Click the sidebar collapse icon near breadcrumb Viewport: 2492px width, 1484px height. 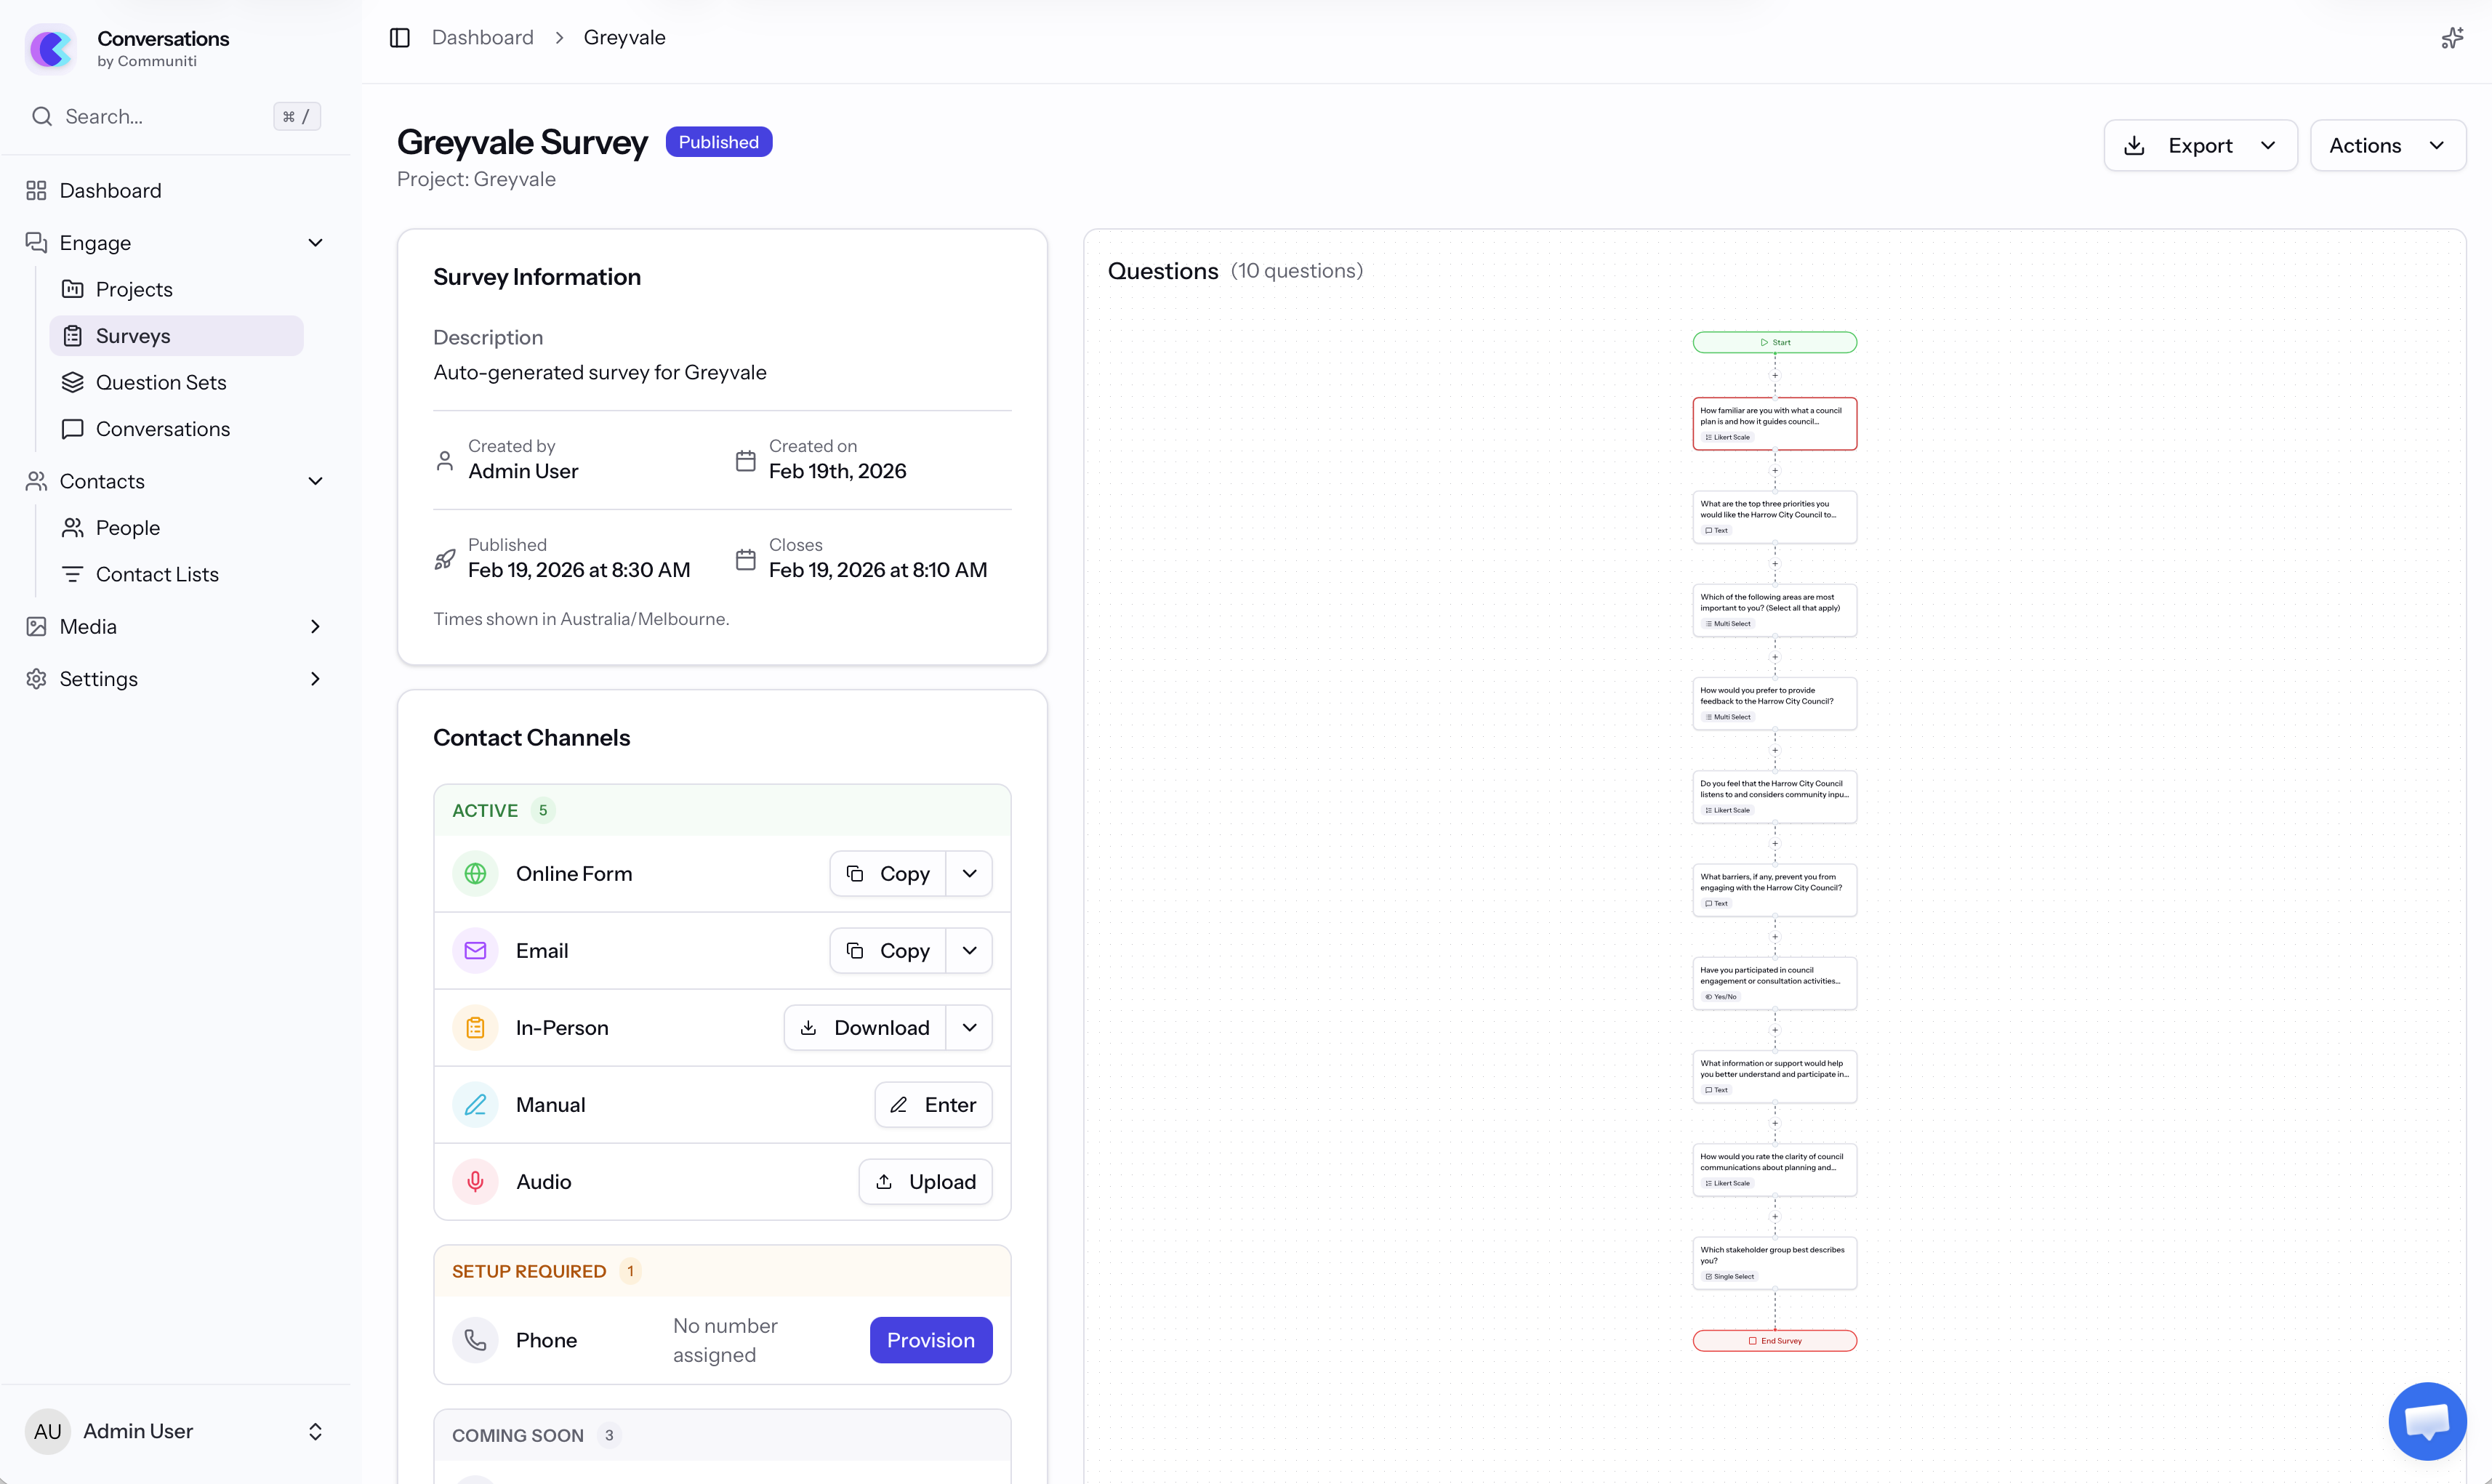pos(400,37)
